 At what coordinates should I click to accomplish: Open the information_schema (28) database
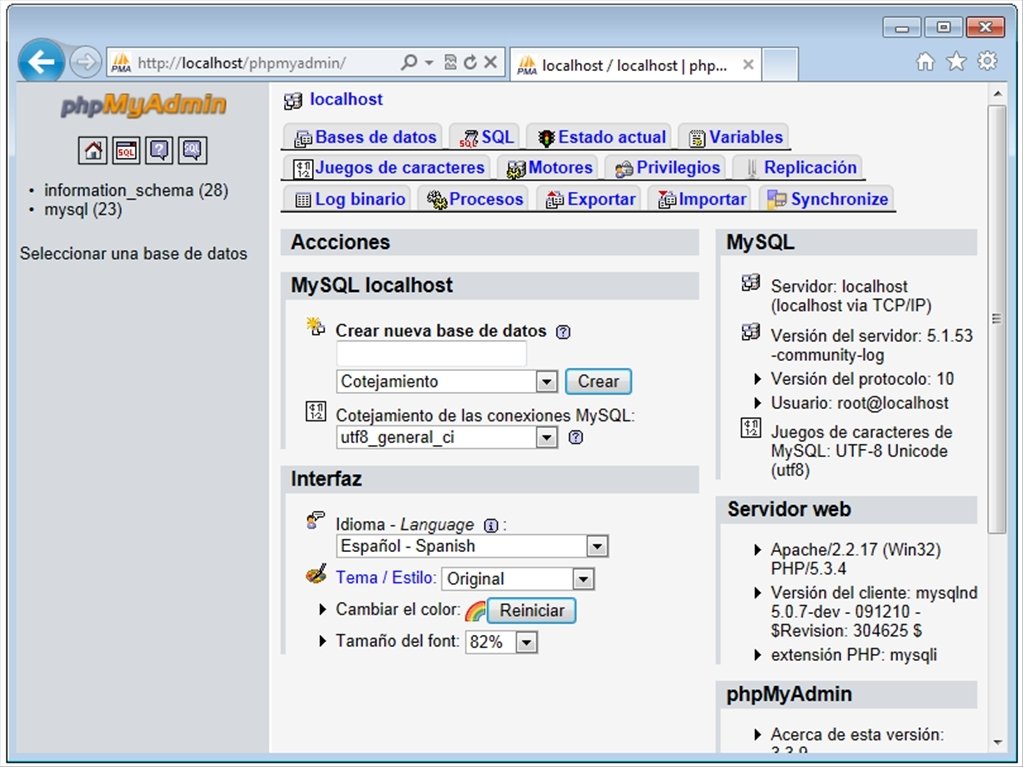click(x=136, y=190)
